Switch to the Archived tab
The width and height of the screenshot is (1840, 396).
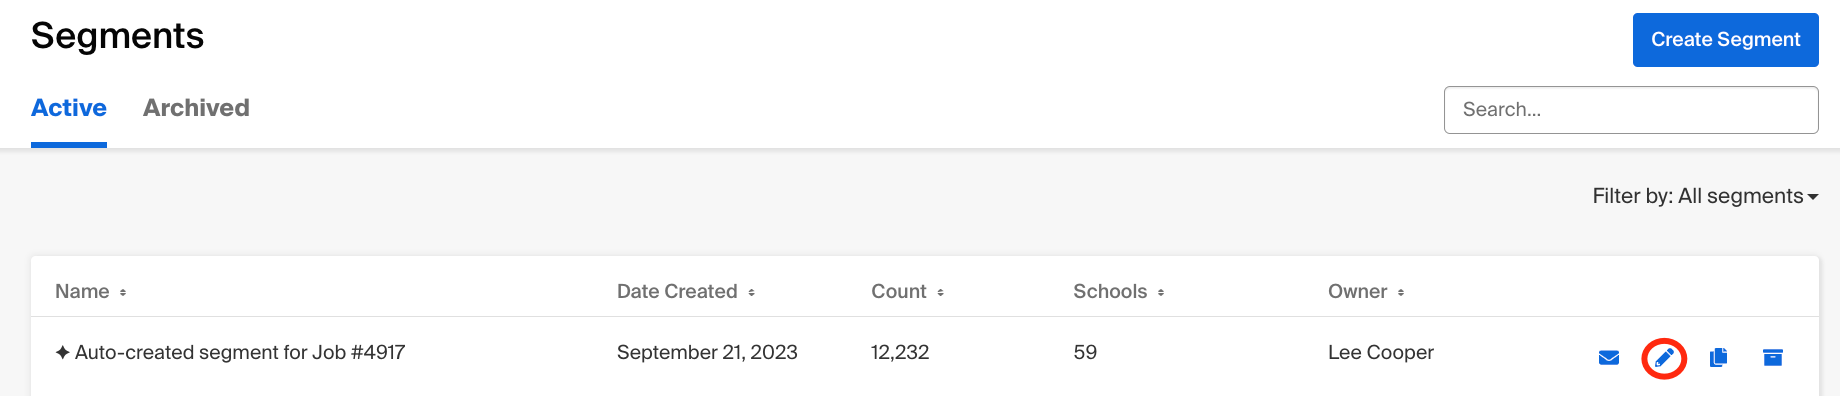(196, 108)
